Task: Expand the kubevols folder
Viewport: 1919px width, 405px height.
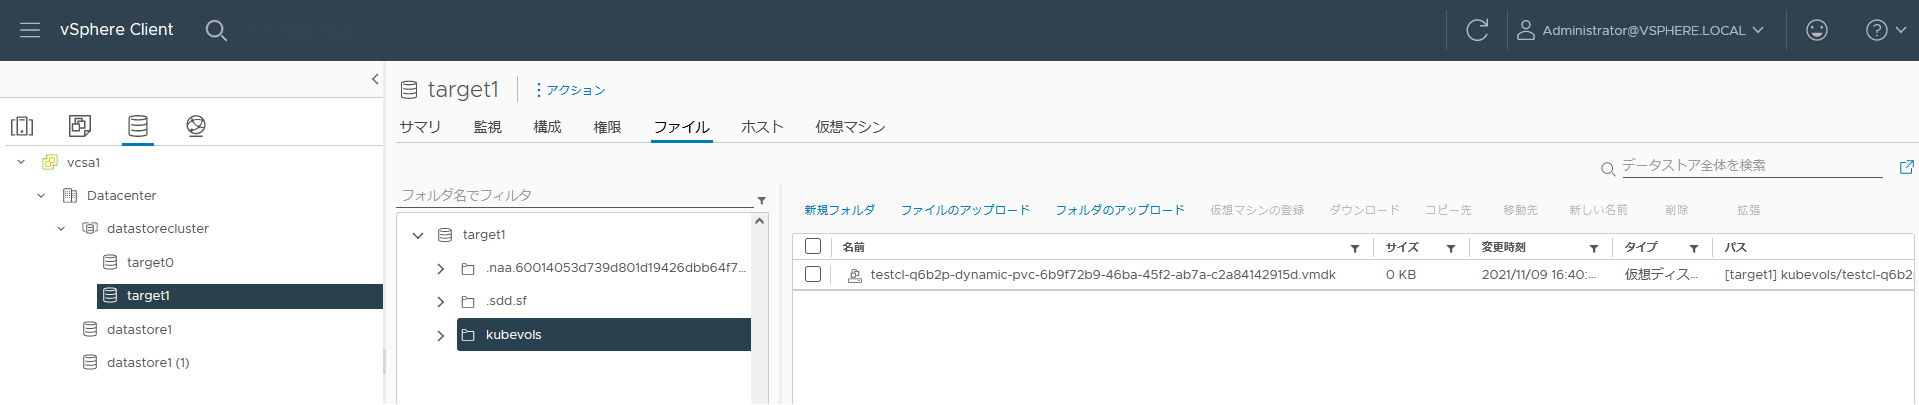Action: point(440,335)
